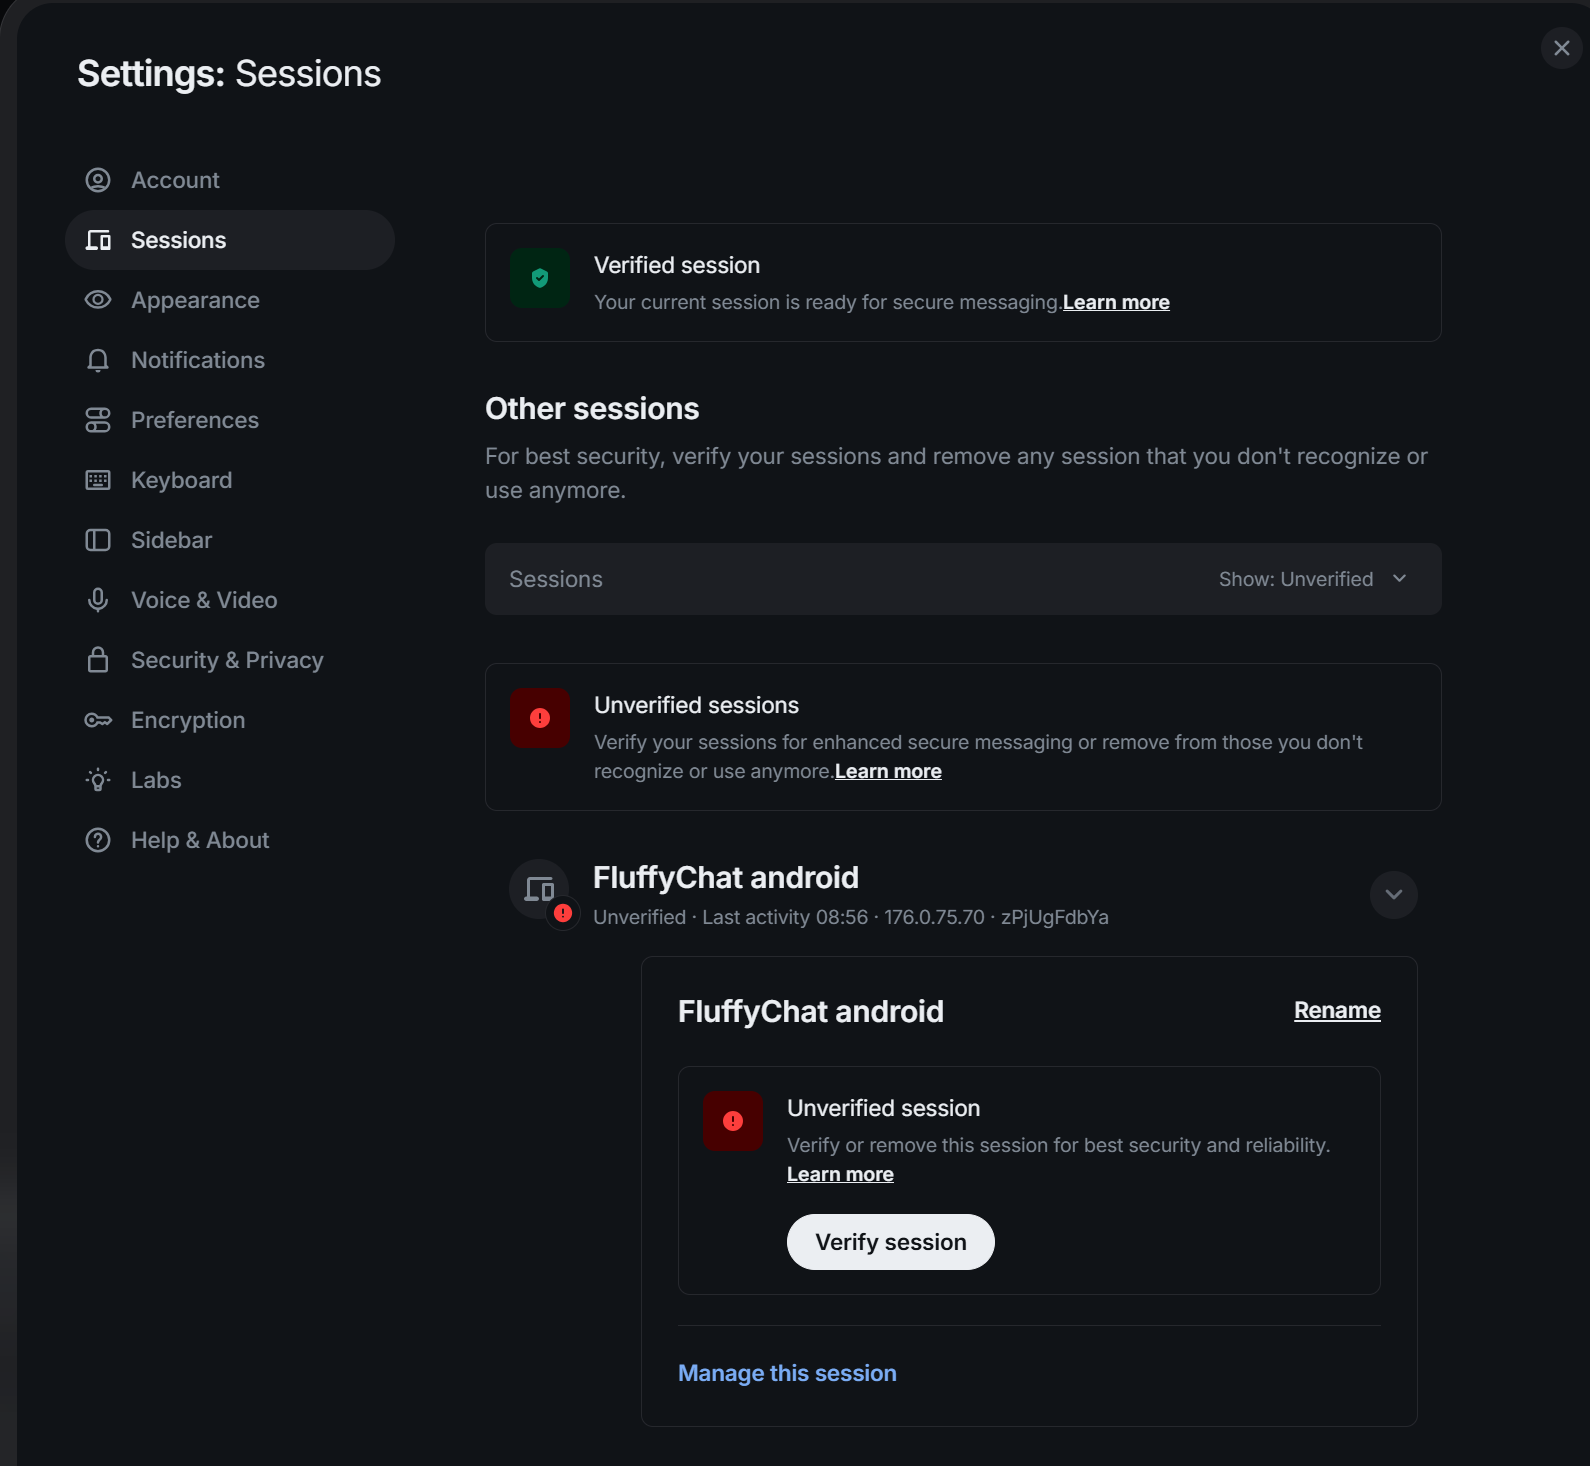Click the Security & Privacy lock icon
1590x1466 pixels.
tap(98, 660)
